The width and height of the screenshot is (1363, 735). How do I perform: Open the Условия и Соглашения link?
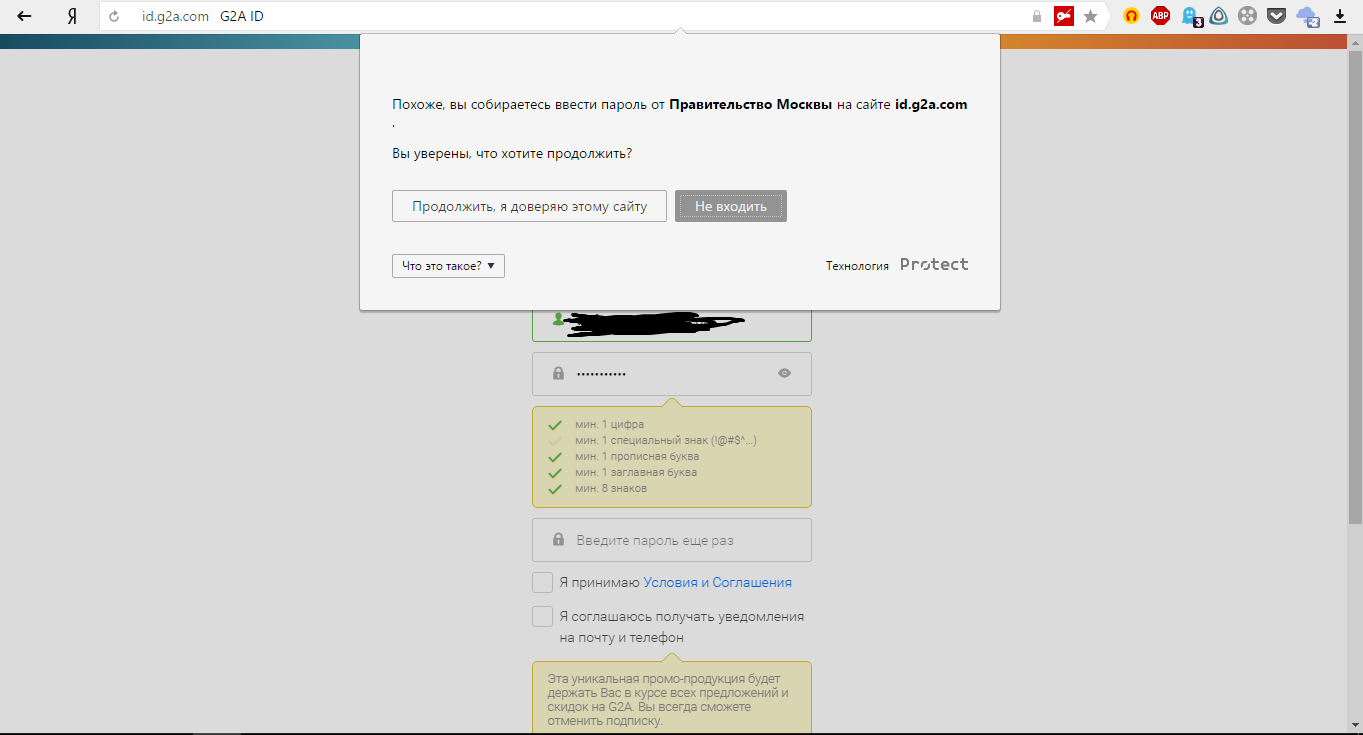click(x=717, y=582)
